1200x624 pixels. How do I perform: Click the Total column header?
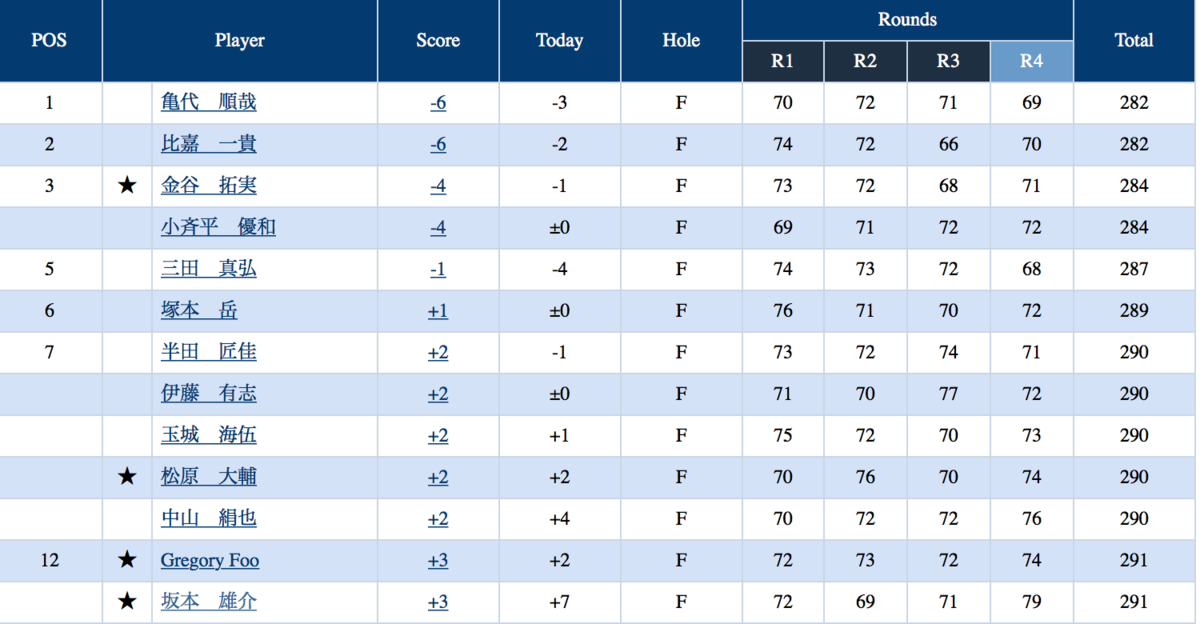click(1134, 41)
